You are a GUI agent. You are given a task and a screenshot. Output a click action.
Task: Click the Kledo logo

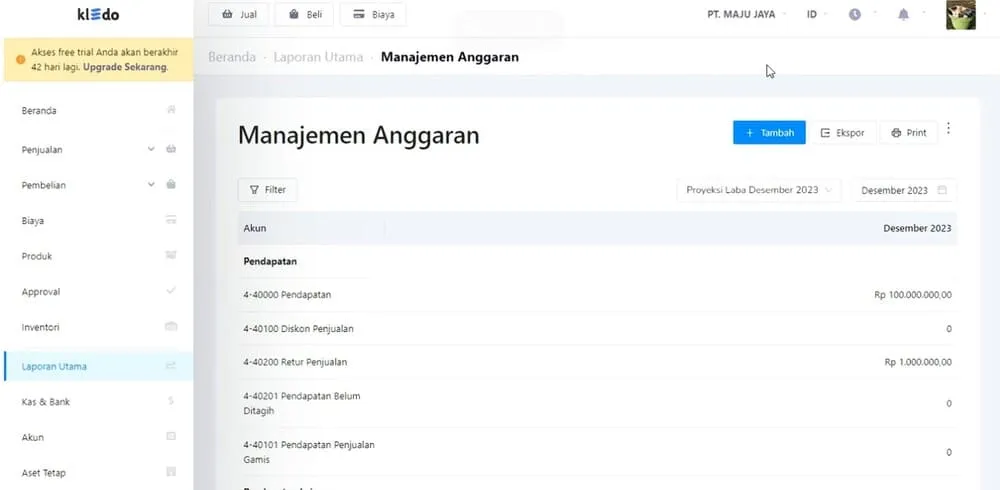coord(98,14)
